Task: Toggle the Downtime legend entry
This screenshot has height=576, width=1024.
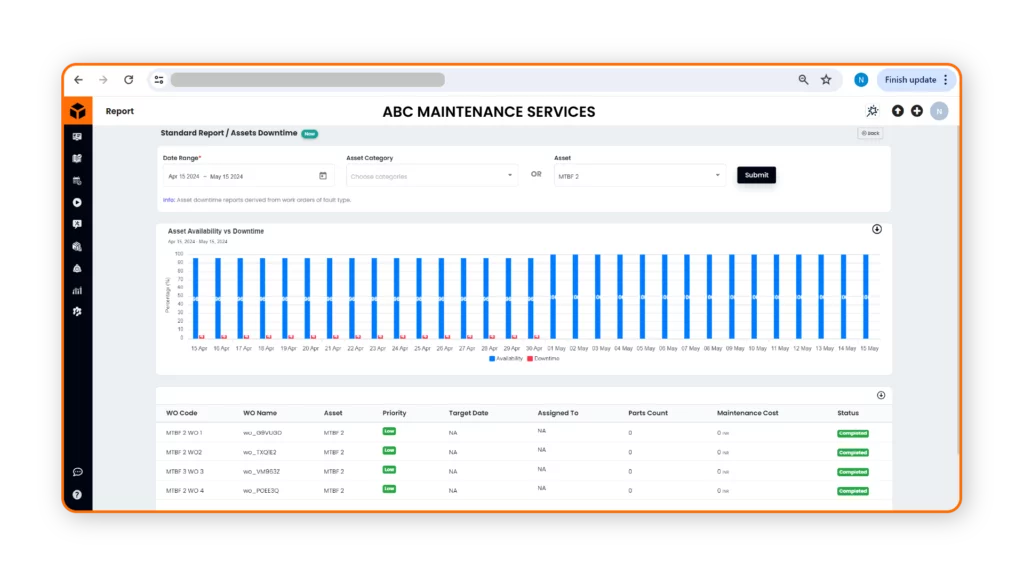Action: pyautogui.click(x=543, y=359)
